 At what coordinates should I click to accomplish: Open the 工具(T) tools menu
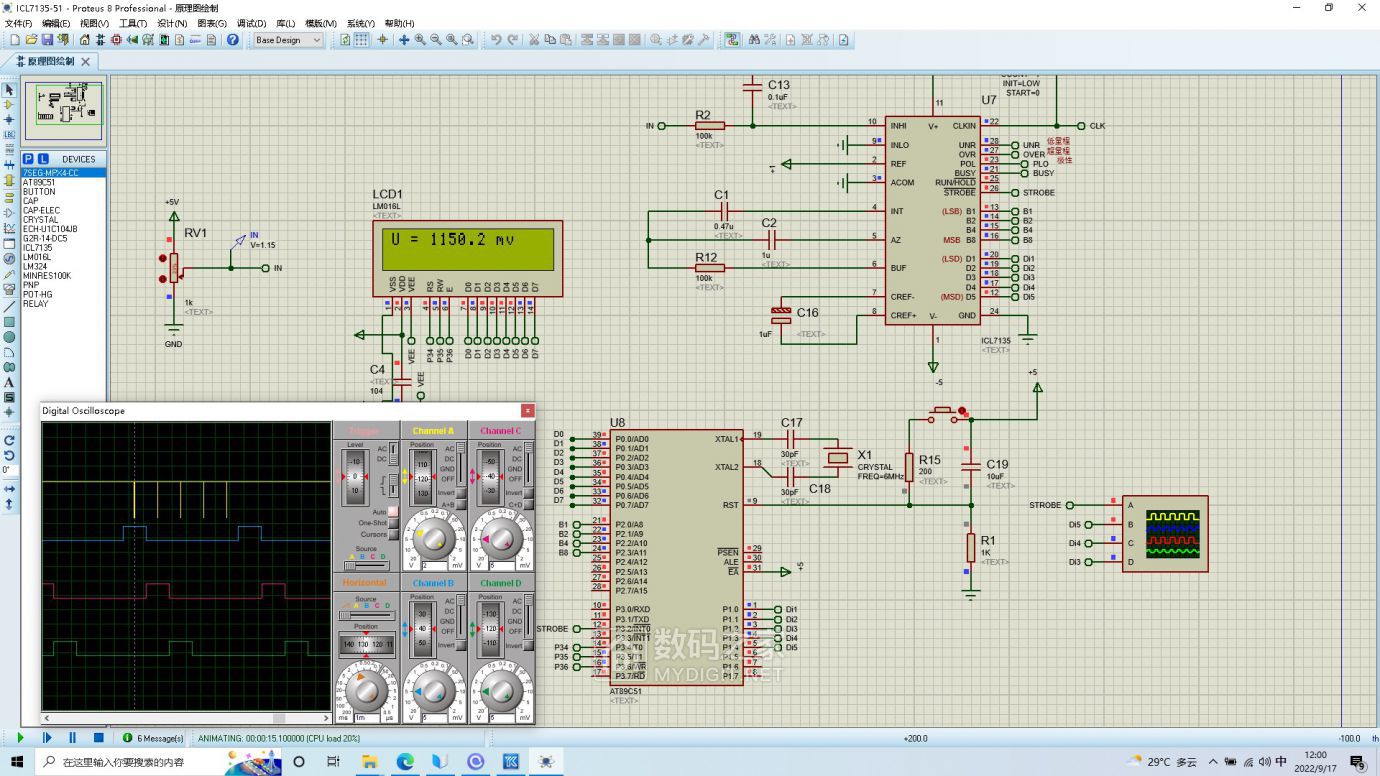(x=133, y=23)
